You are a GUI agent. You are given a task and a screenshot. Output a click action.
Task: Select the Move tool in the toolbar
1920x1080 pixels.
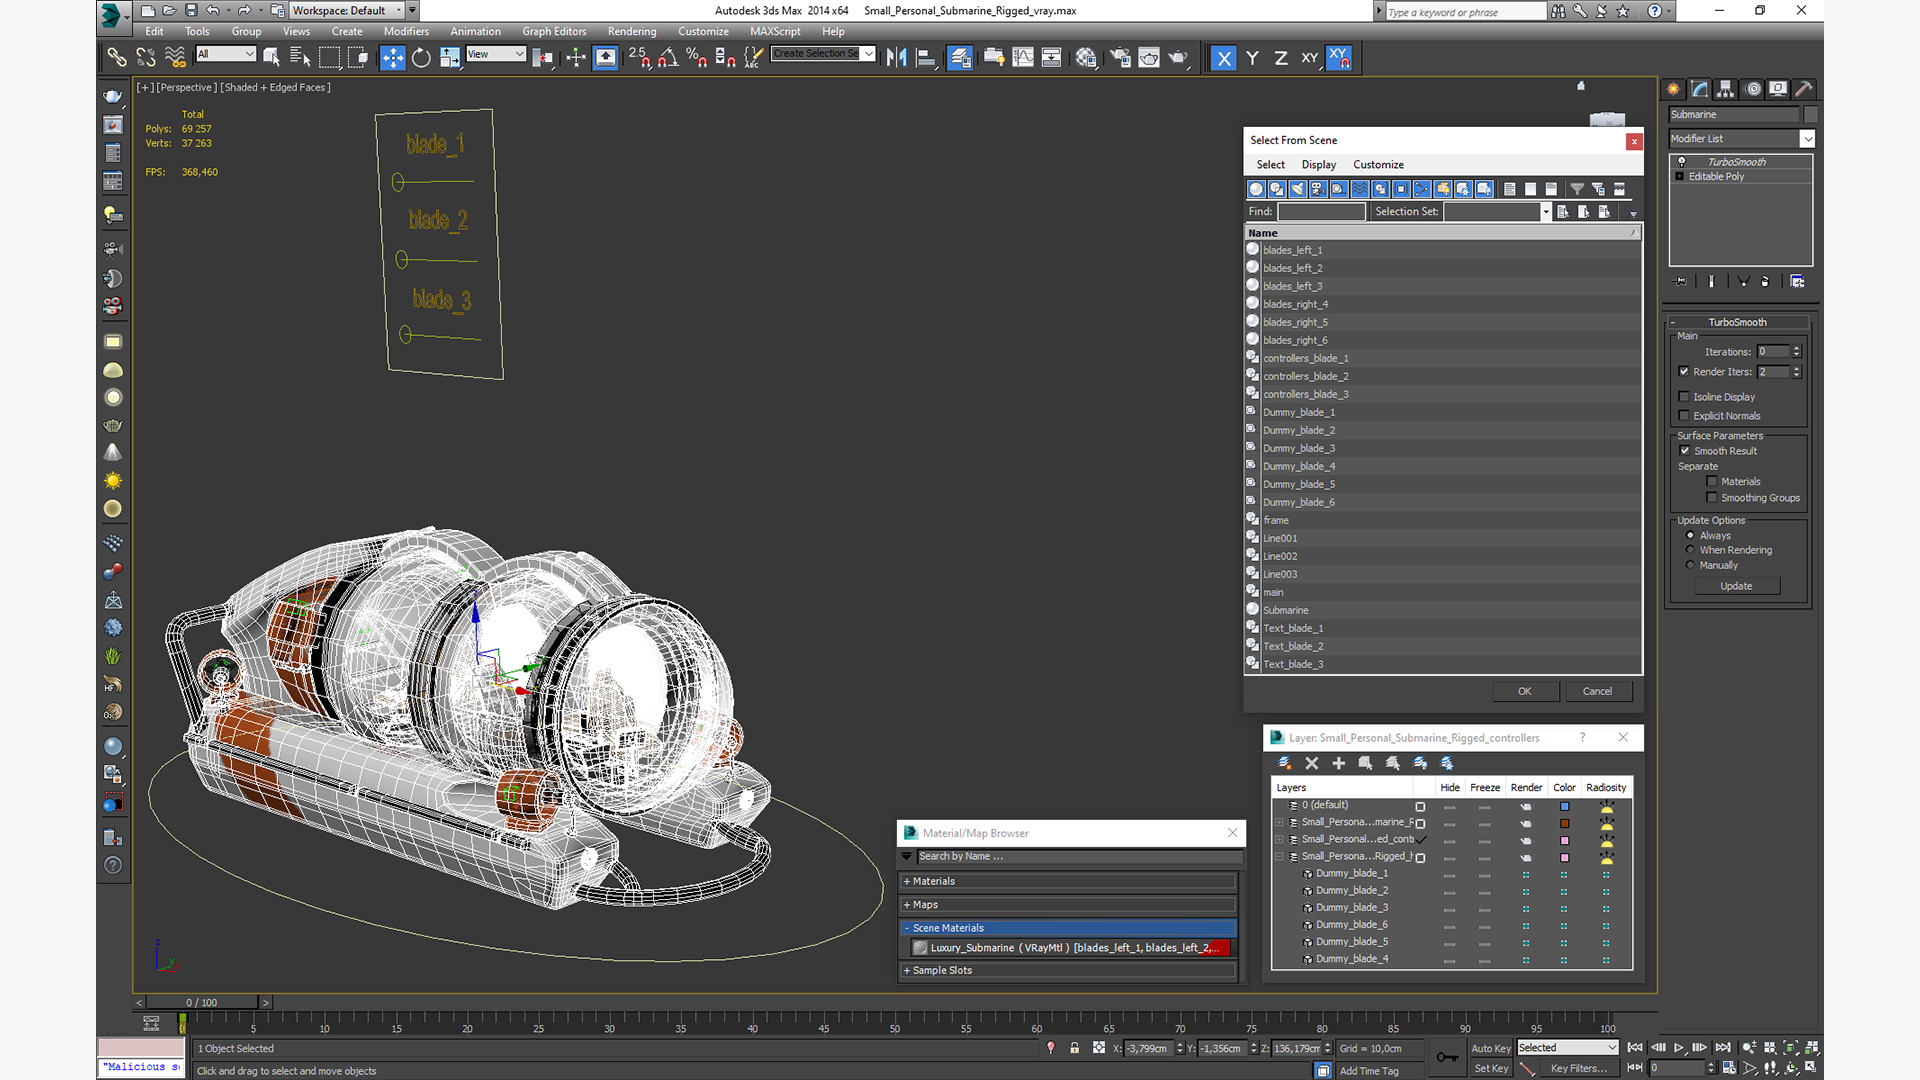(x=393, y=58)
